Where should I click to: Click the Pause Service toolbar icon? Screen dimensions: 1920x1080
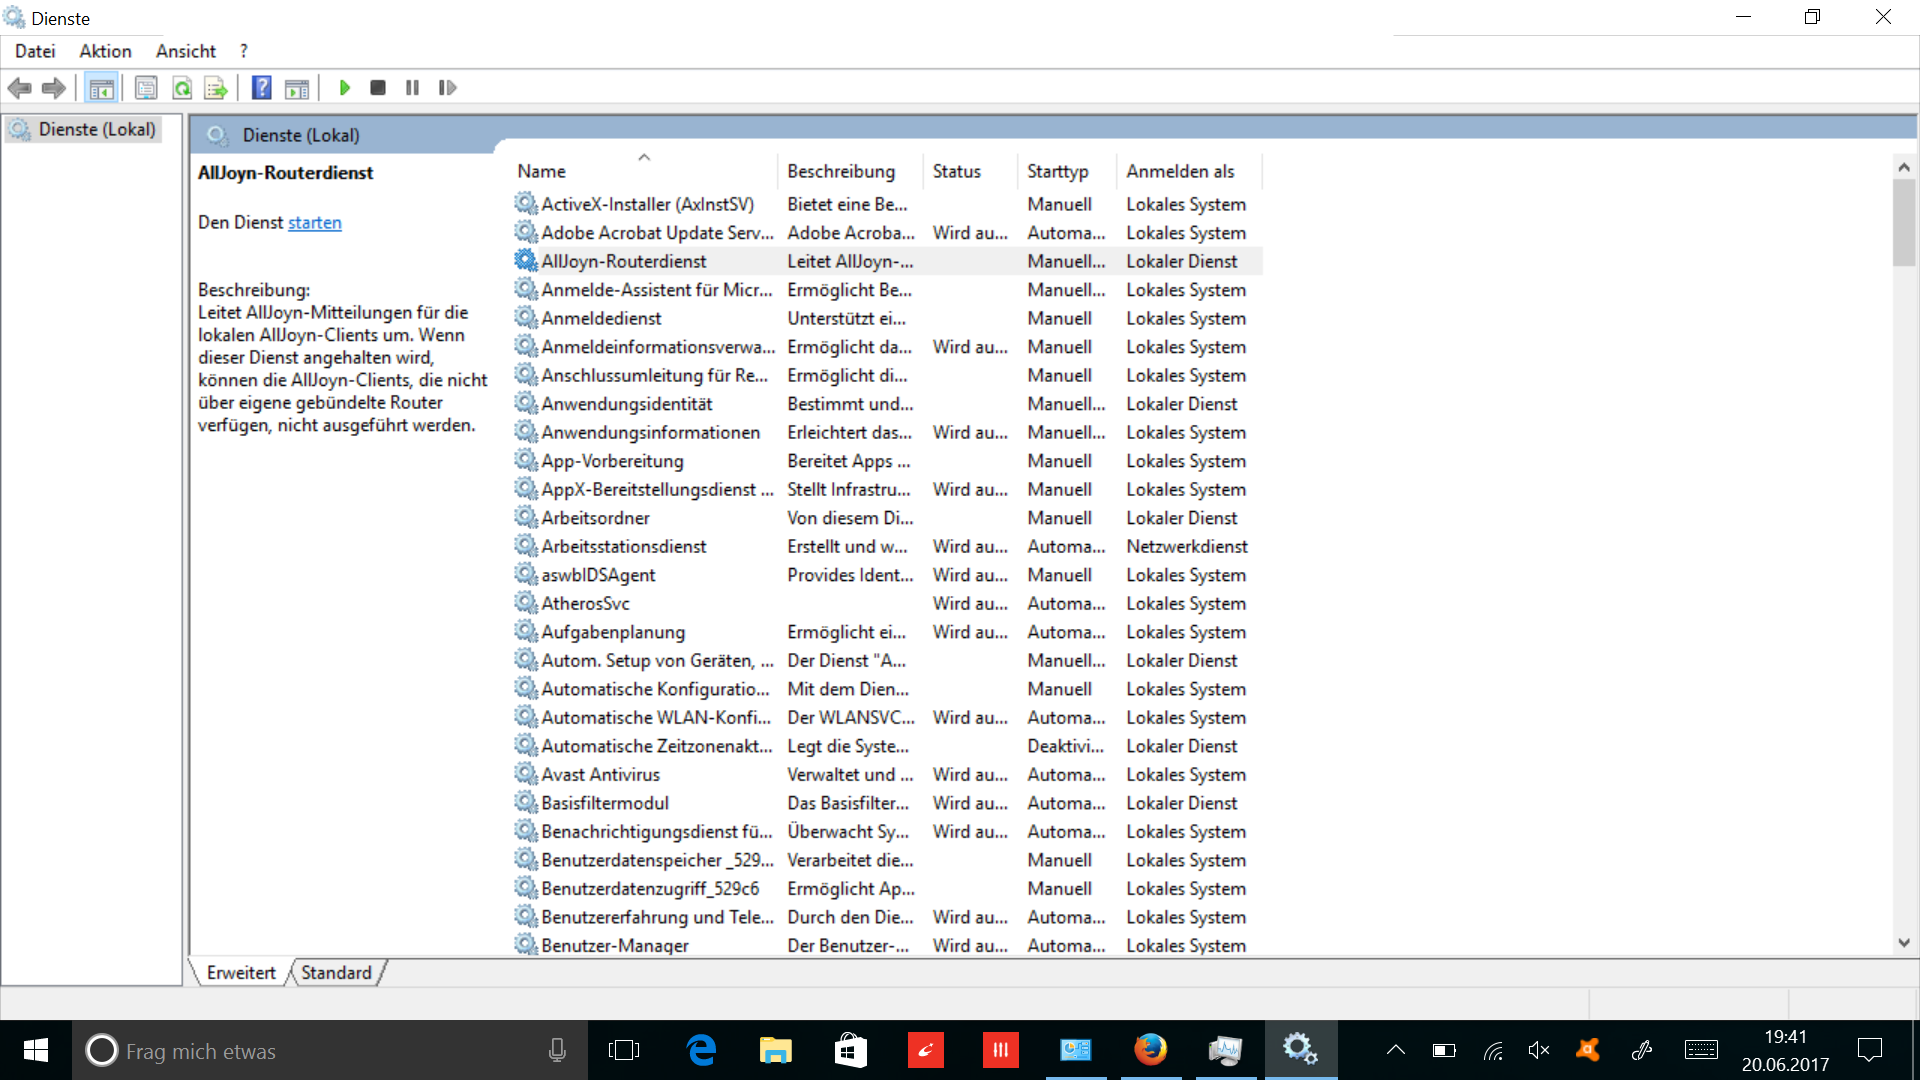tap(412, 88)
